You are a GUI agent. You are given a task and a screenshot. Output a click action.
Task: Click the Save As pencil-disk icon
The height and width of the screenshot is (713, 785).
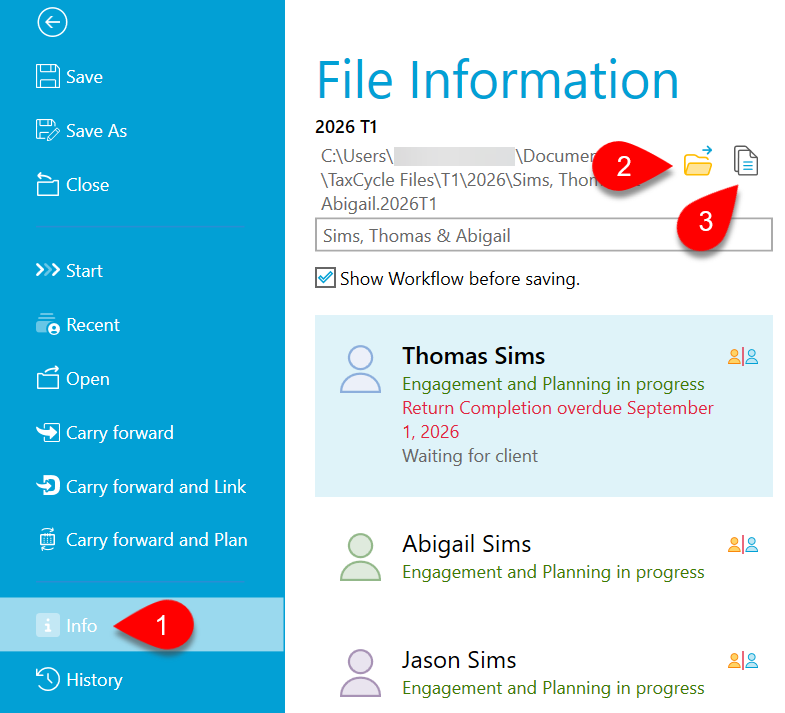coord(48,130)
